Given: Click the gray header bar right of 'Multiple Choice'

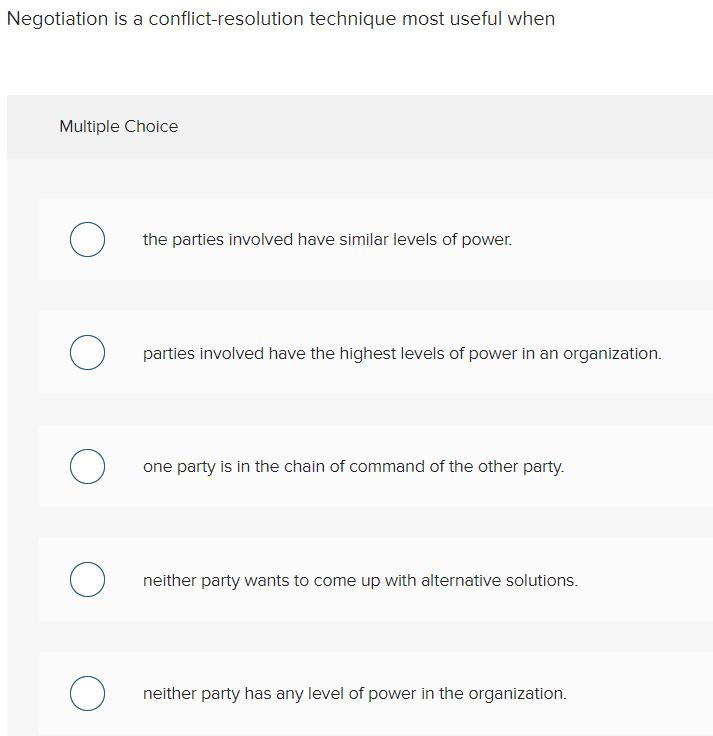Looking at the screenshot, I should point(450,127).
